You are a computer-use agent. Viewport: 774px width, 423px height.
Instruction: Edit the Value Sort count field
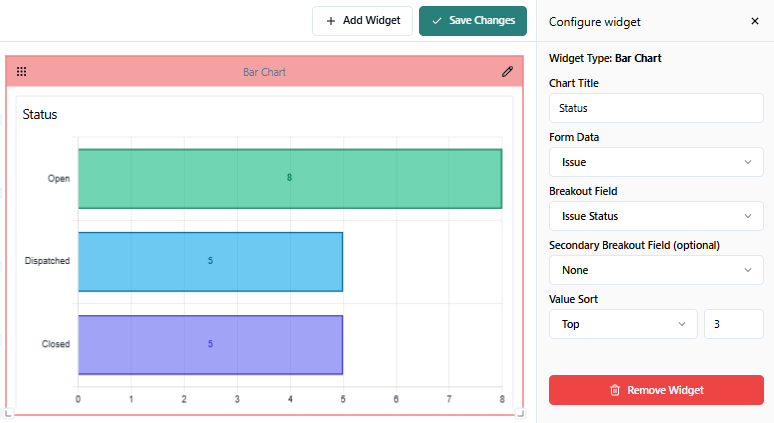[x=733, y=324]
